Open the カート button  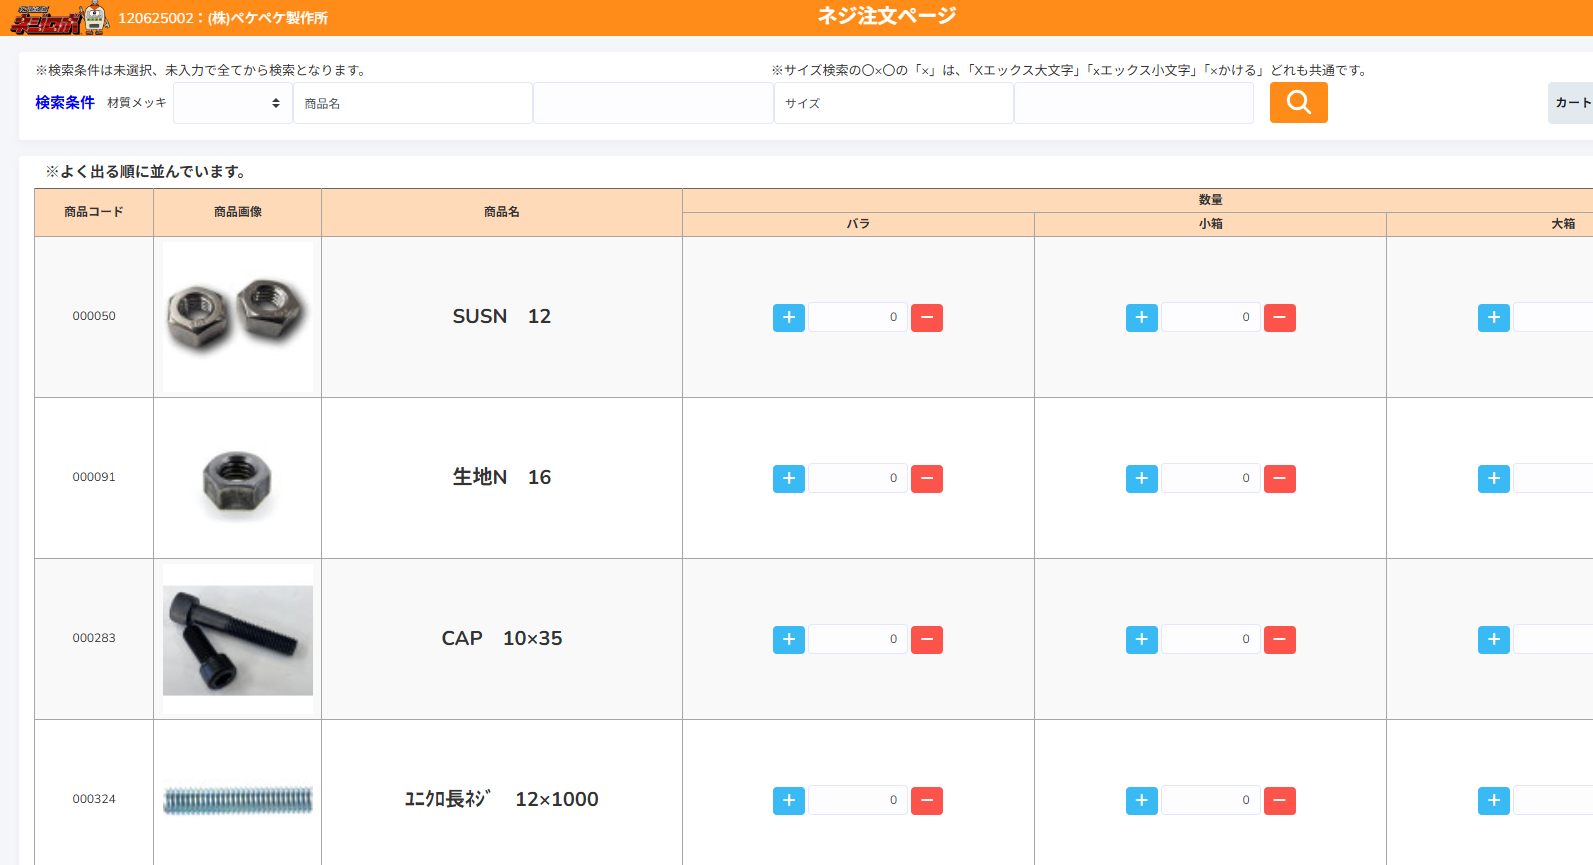tap(1571, 103)
